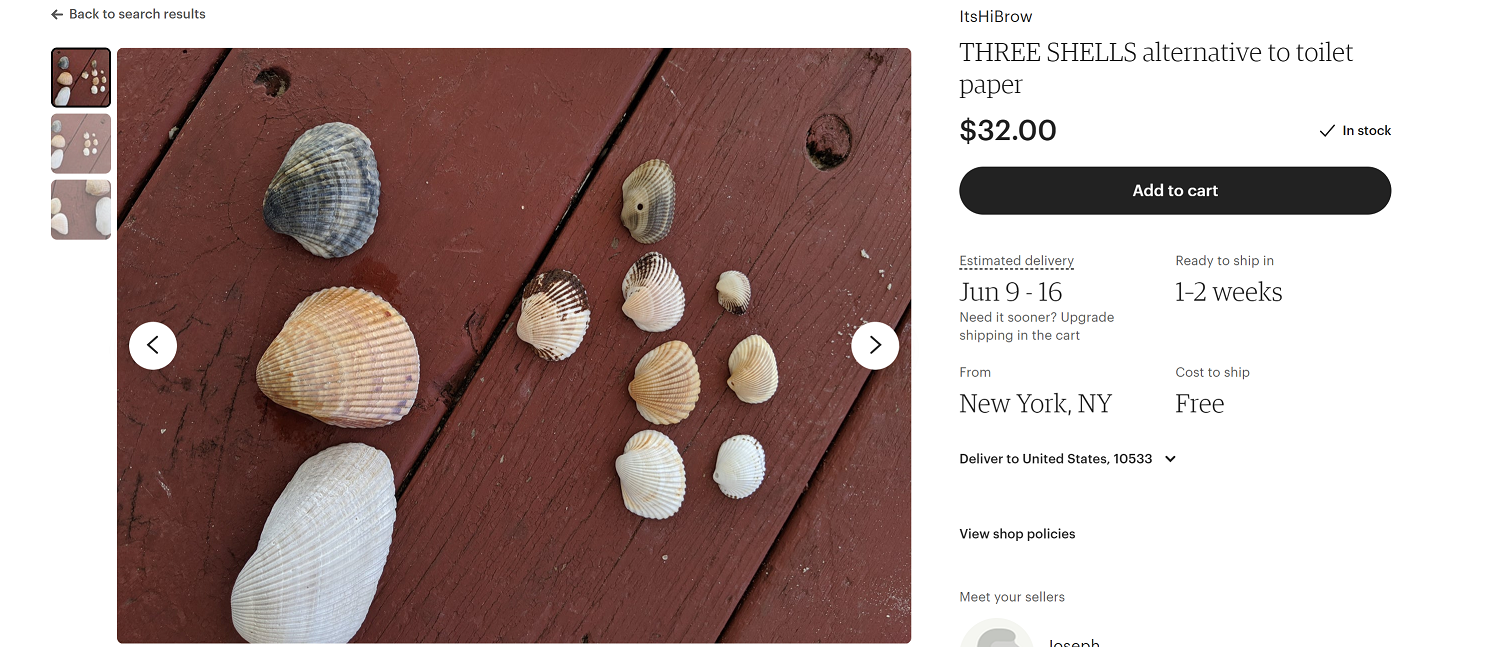Click the $32.00 price
Image resolution: width=1503 pixels, height=647 pixels.
1007,131
